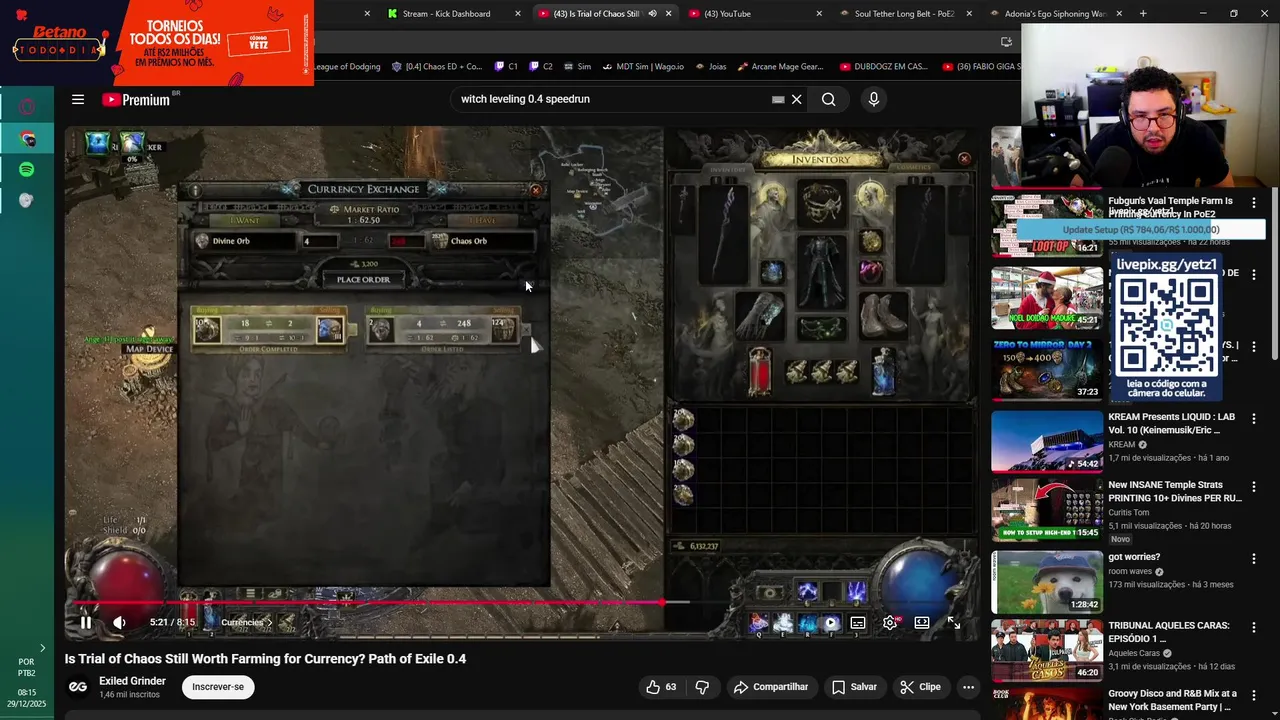Click the YouTube Premium logo

click(x=136, y=99)
